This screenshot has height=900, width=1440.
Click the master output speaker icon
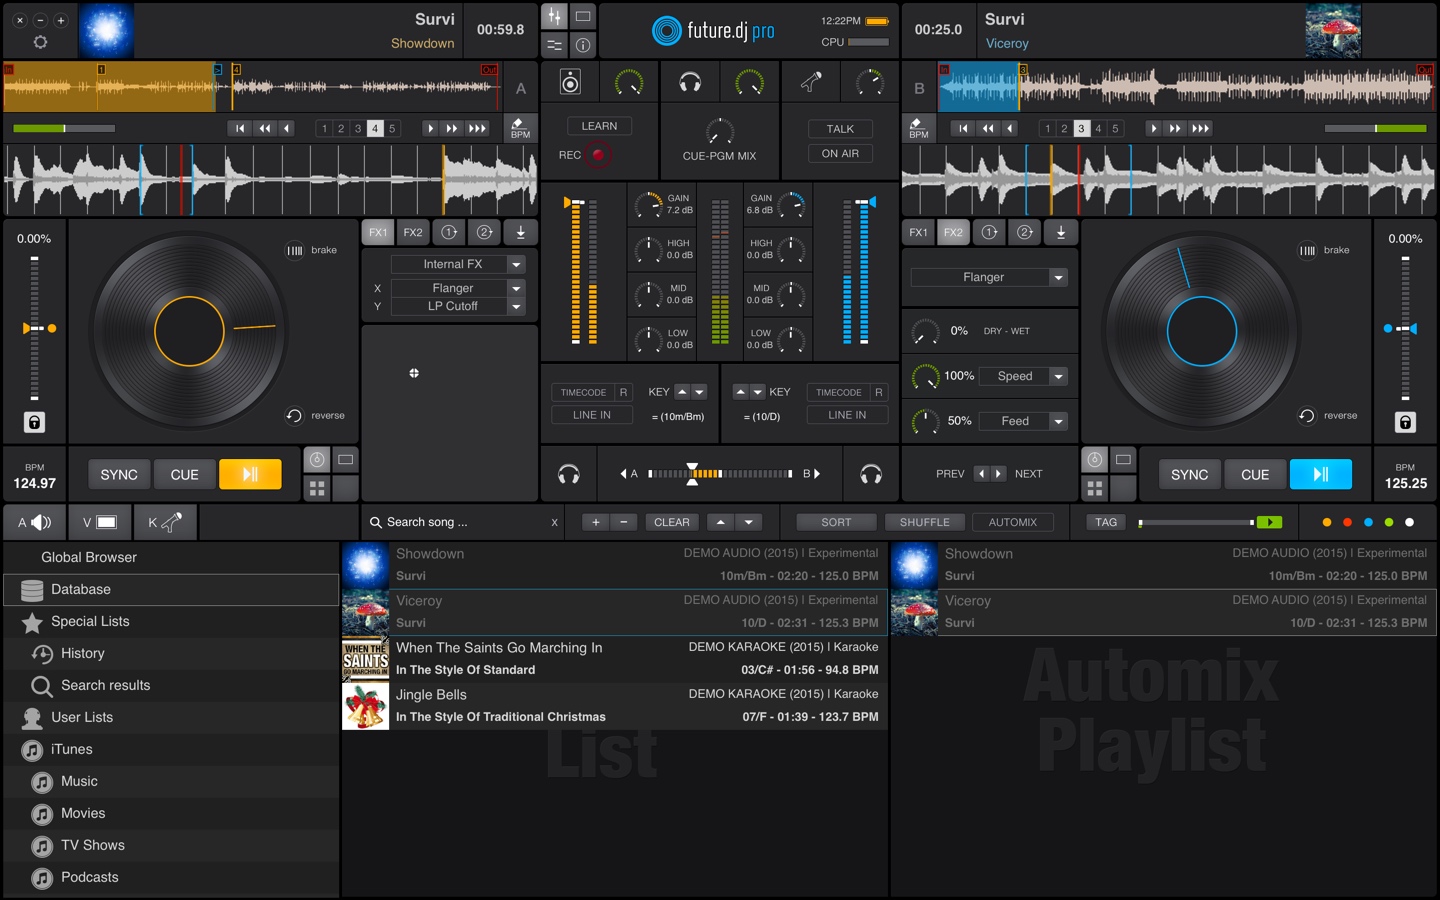(569, 82)
